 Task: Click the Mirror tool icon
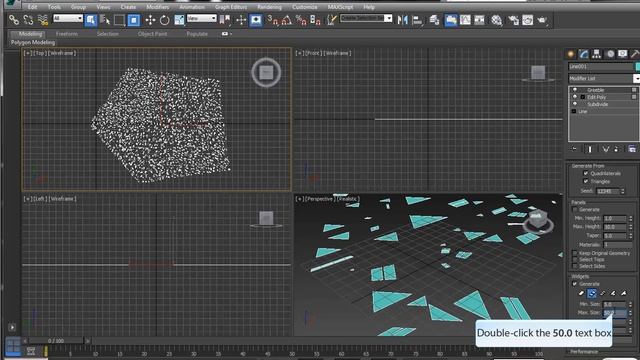[x=402, y=20]
